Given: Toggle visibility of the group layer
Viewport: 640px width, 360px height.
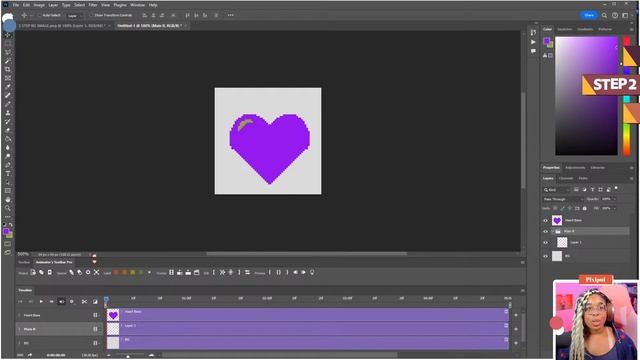Looking at the screenshot, I should click(x=545, y=231).
